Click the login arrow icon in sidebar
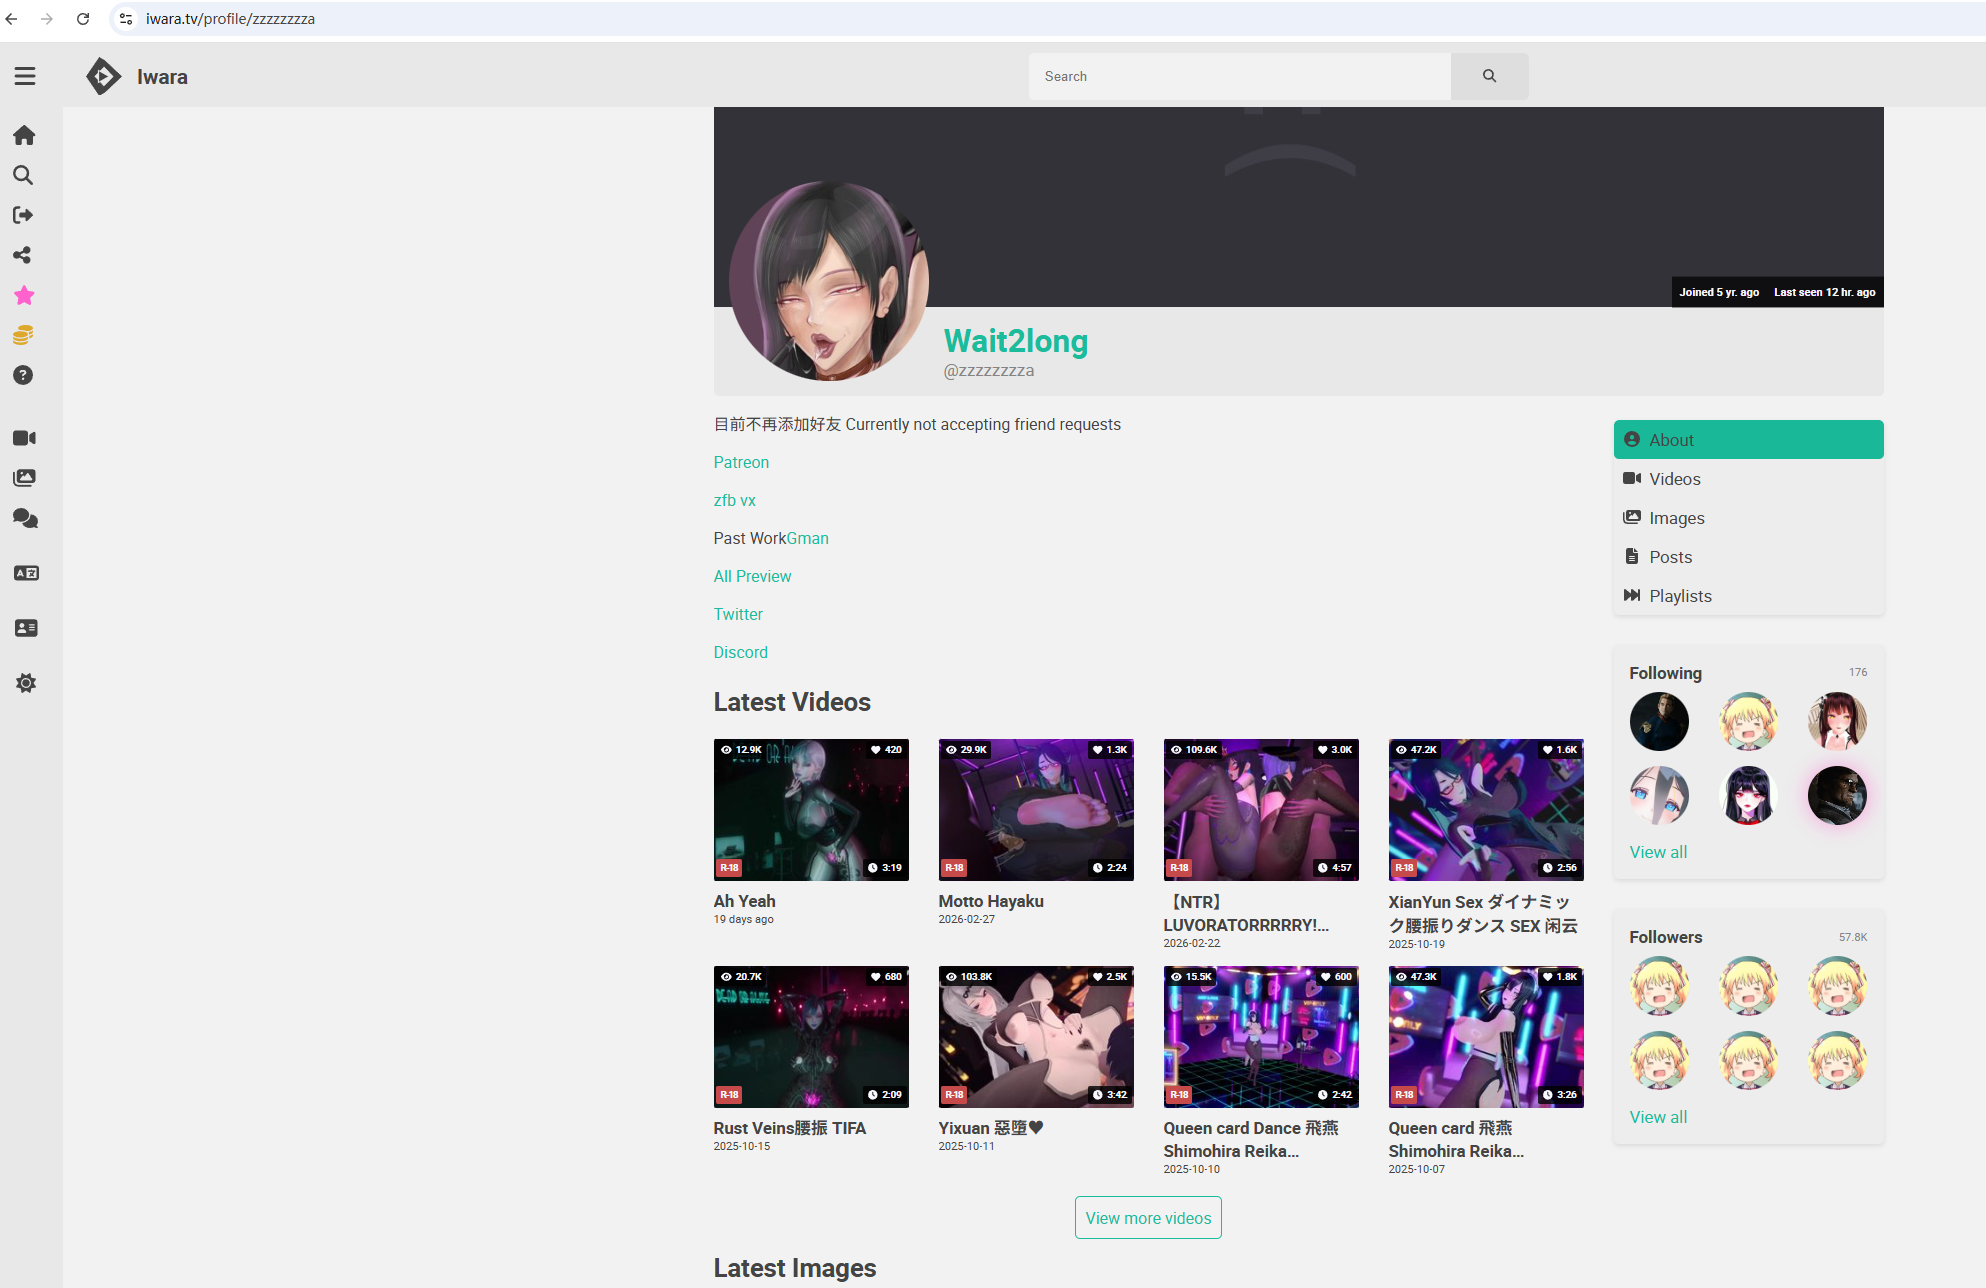The image size is (1986, 1288). (x=23, y=215)
